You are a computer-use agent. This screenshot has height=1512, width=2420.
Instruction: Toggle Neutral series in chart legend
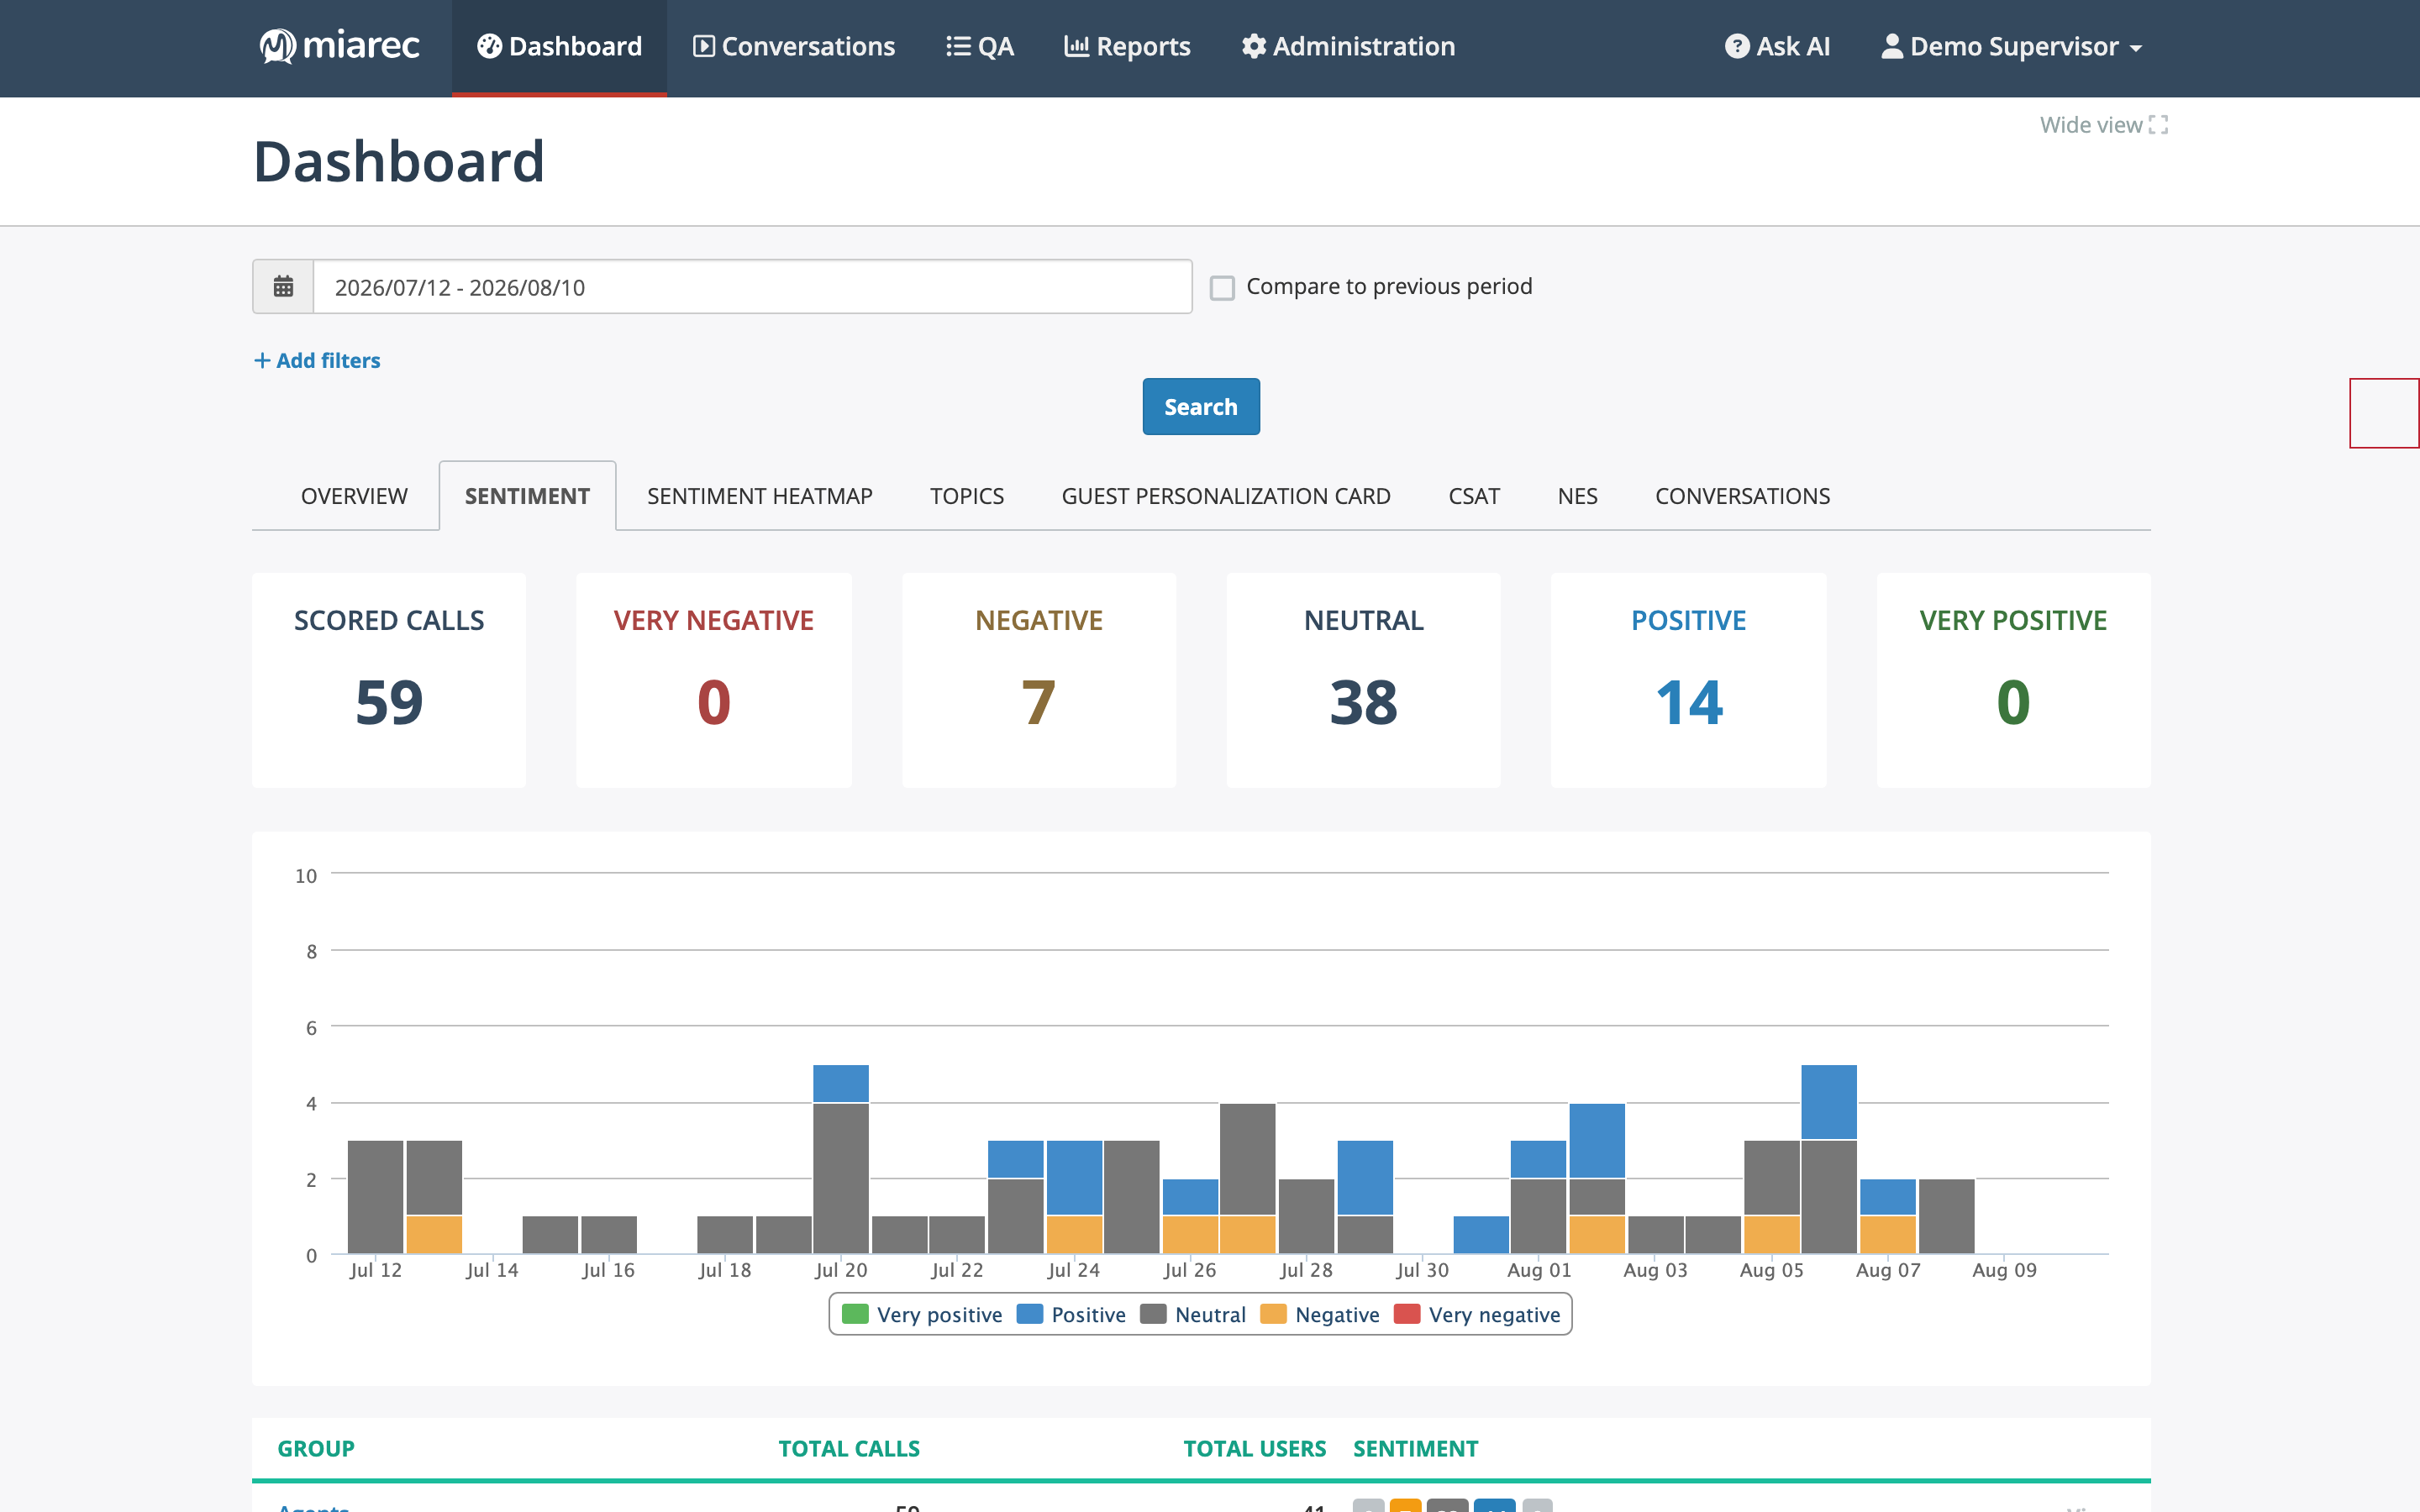[1193, 1314]
